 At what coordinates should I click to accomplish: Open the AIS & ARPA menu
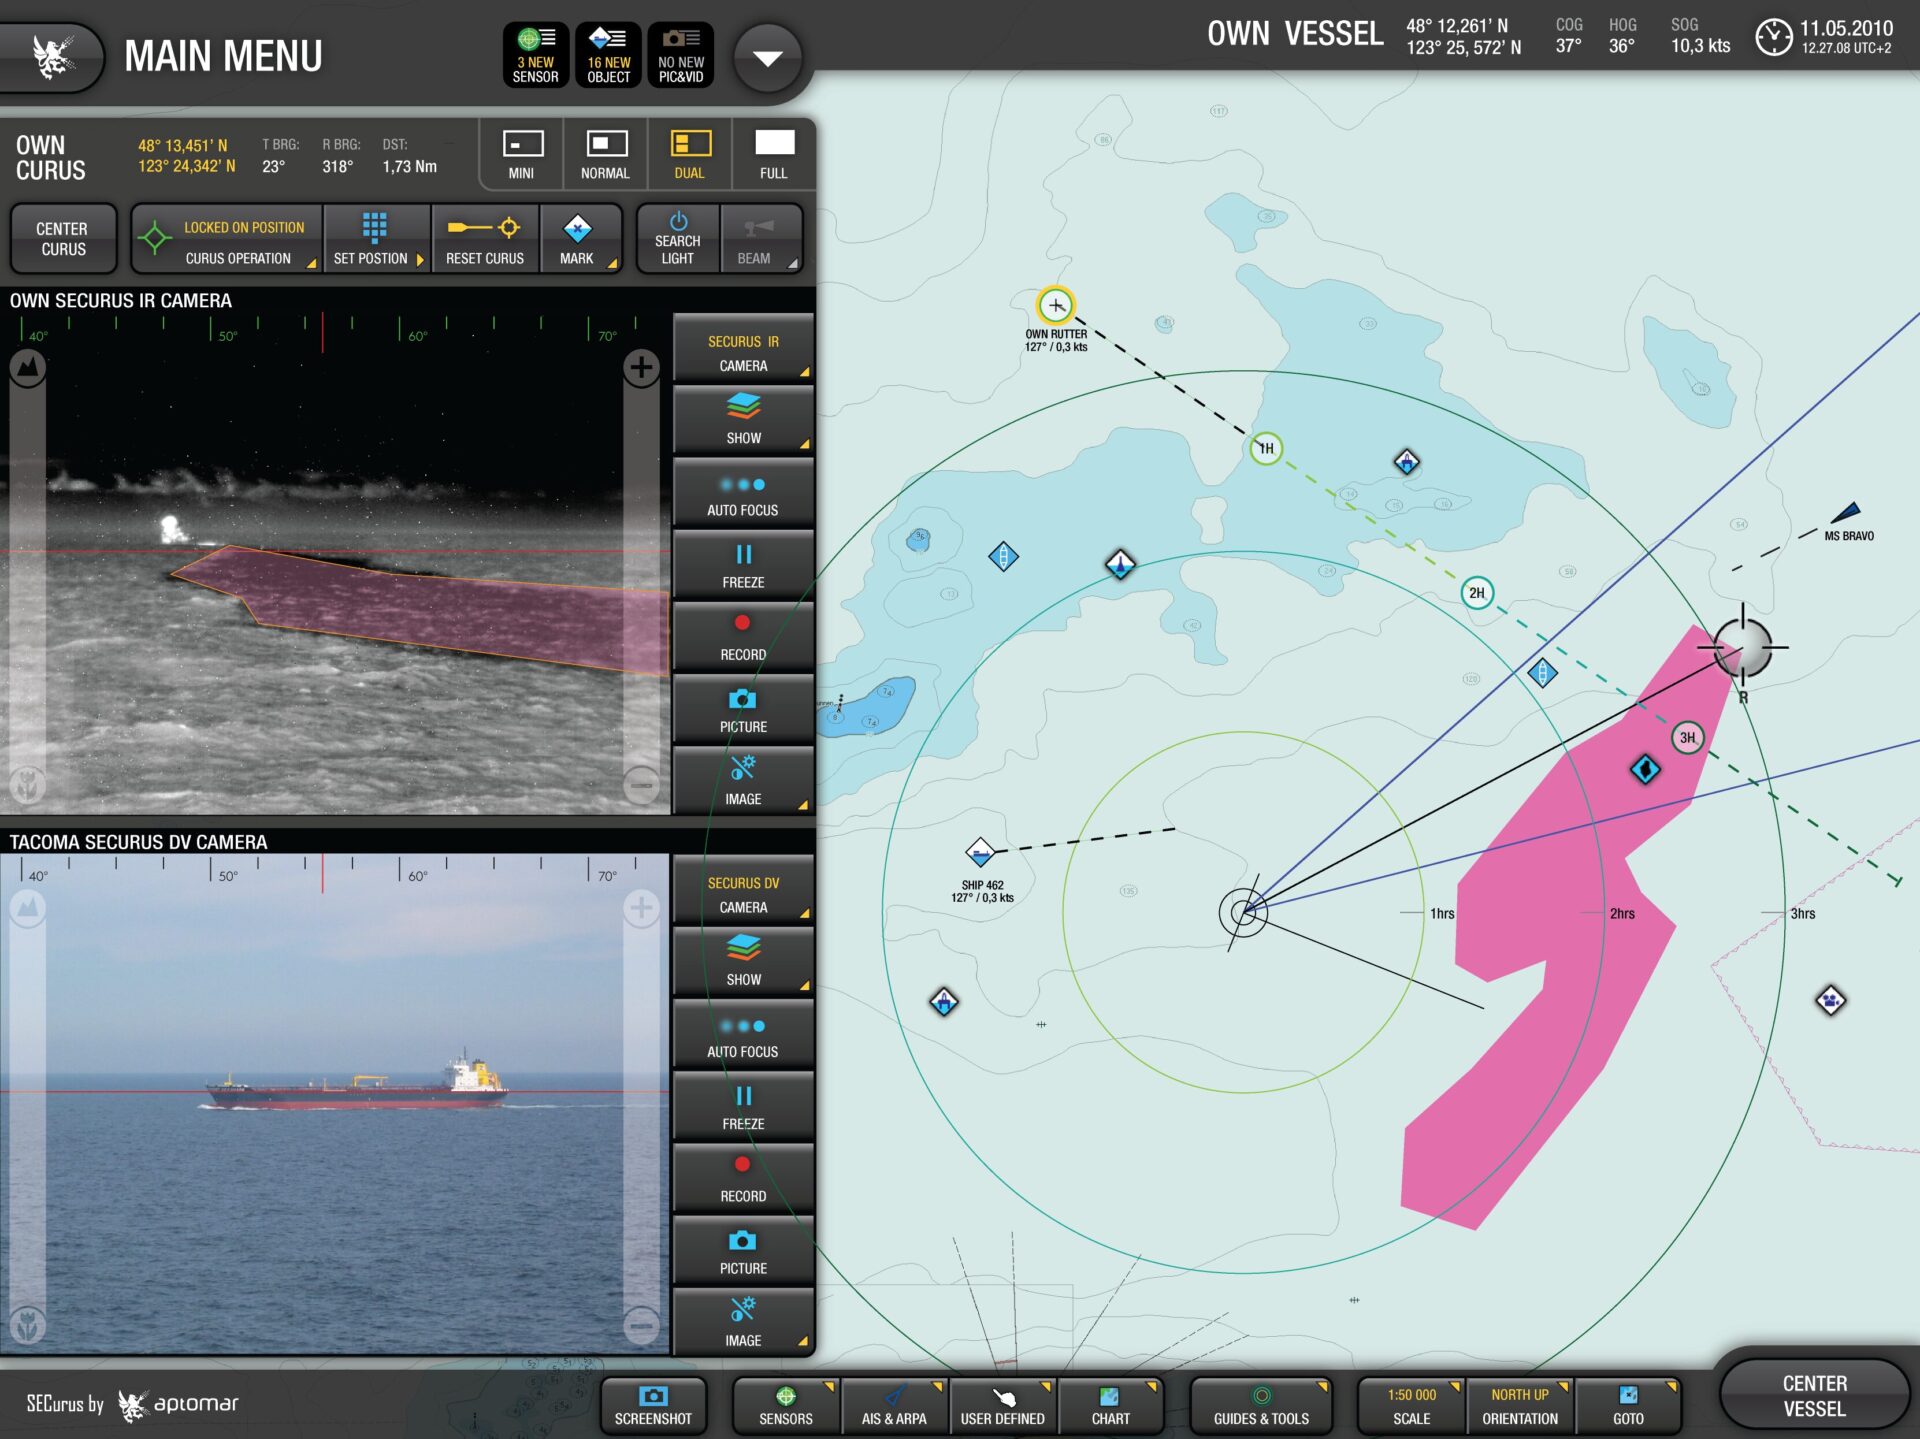pos(894,1405)
